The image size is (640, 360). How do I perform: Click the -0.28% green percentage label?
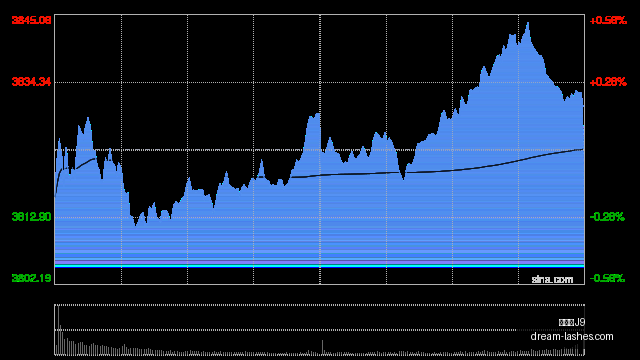[607, 217]
